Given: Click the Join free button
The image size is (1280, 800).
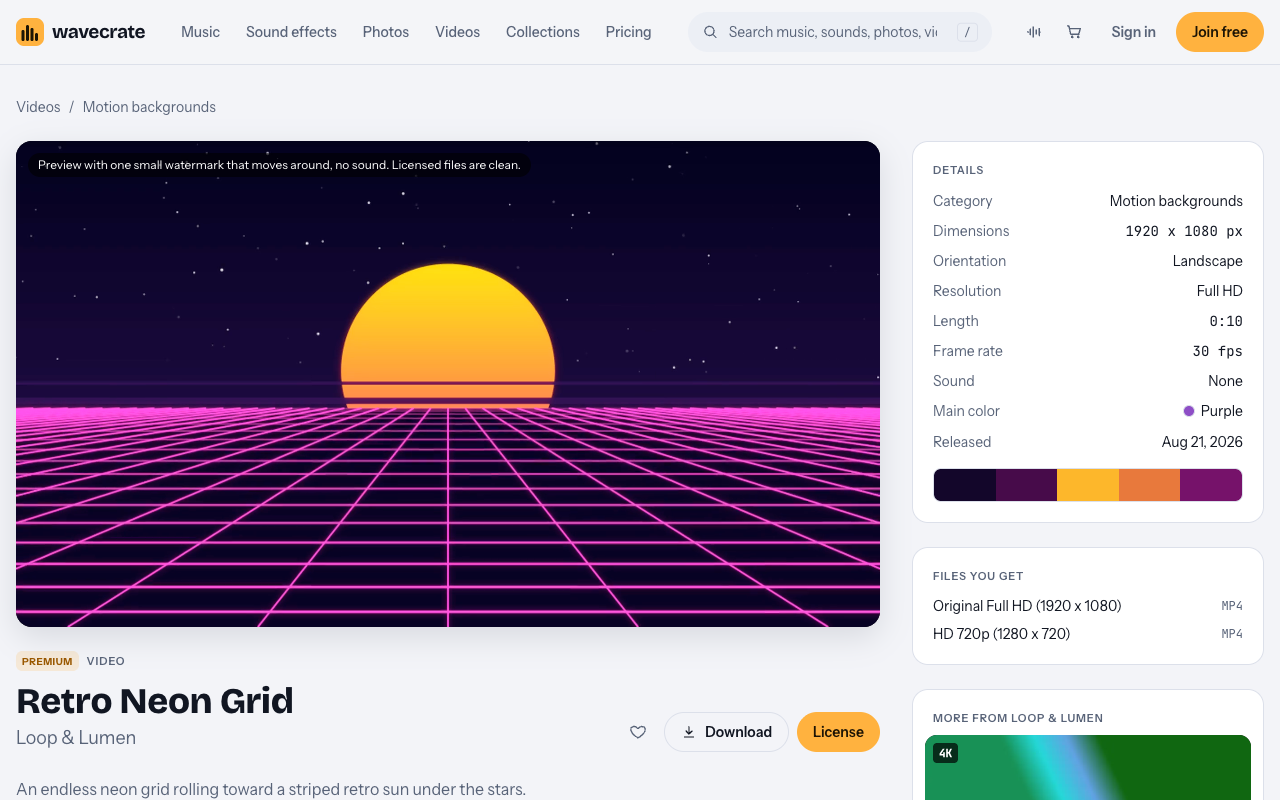Looking at the screenshot, I should (x=1220, y=32).
